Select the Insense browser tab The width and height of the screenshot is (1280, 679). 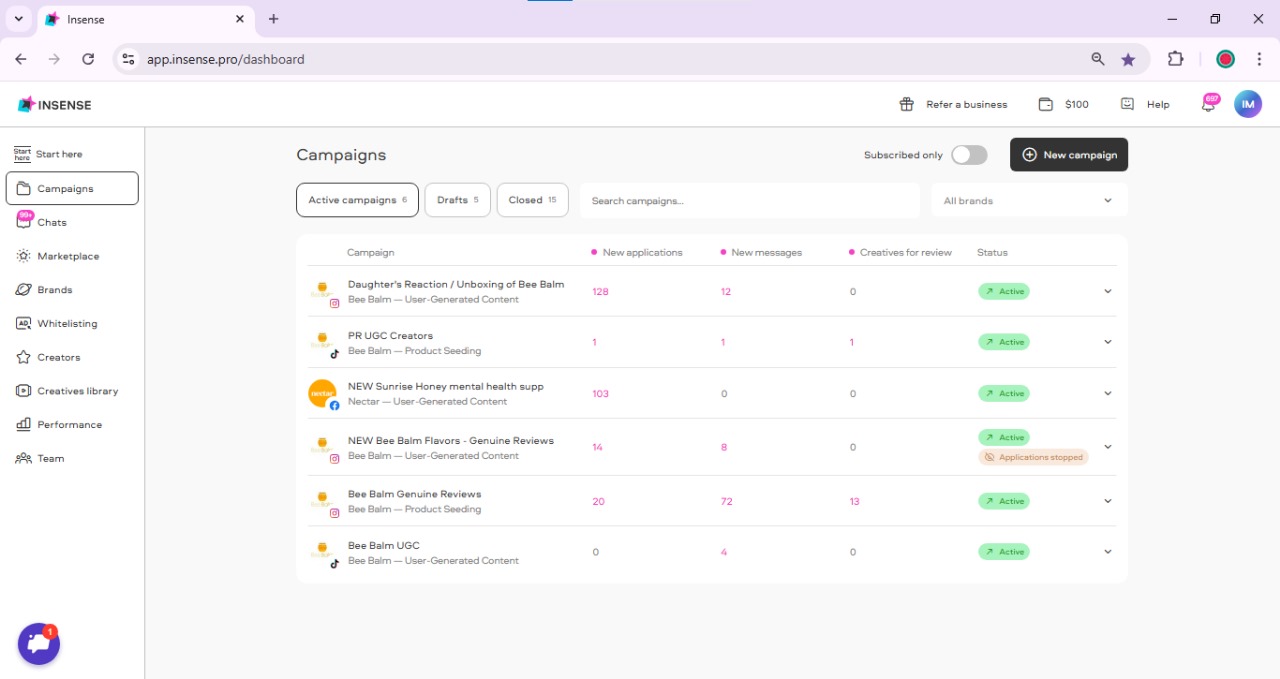tap(145, 19)
